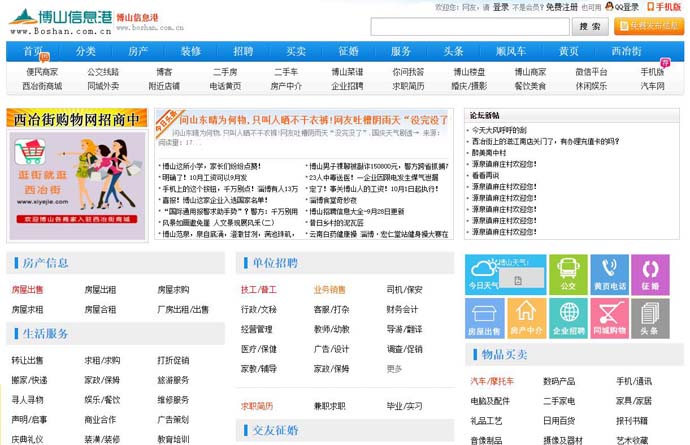The width and height of the screenshot is (690, 445).
Task: Open the 汽车网 link
Action: click(x=652, y=86)
